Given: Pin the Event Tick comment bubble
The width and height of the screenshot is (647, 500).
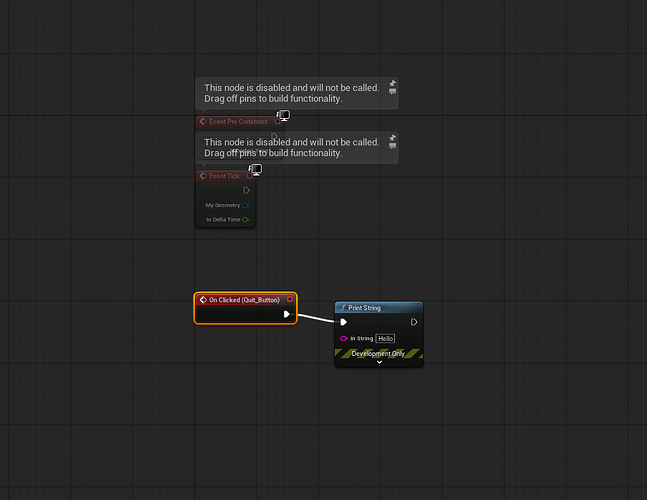Looking at the screenshot, I should pos(392,138).
